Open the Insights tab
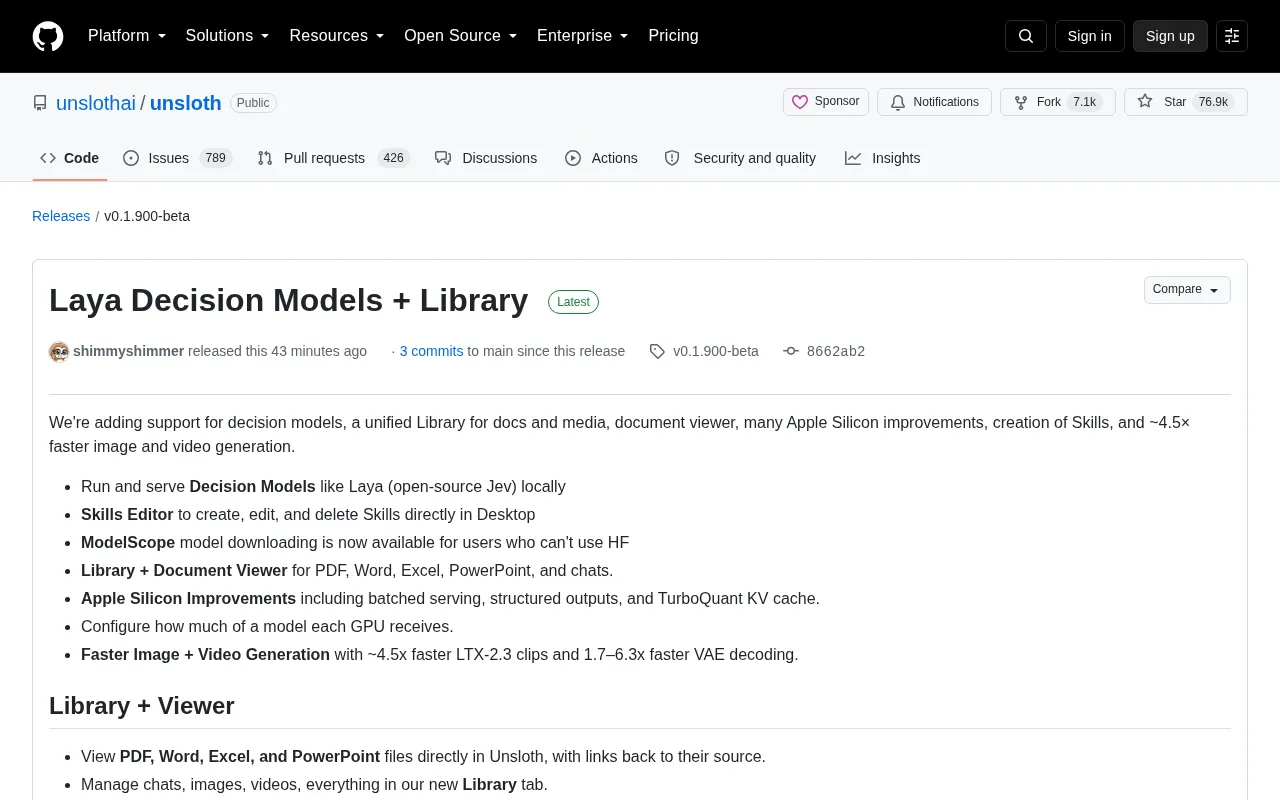 pos(882,158)
